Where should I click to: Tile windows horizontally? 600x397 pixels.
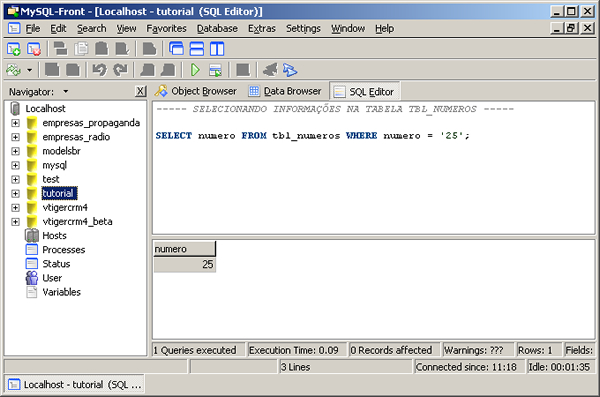[x=197, y=49]
